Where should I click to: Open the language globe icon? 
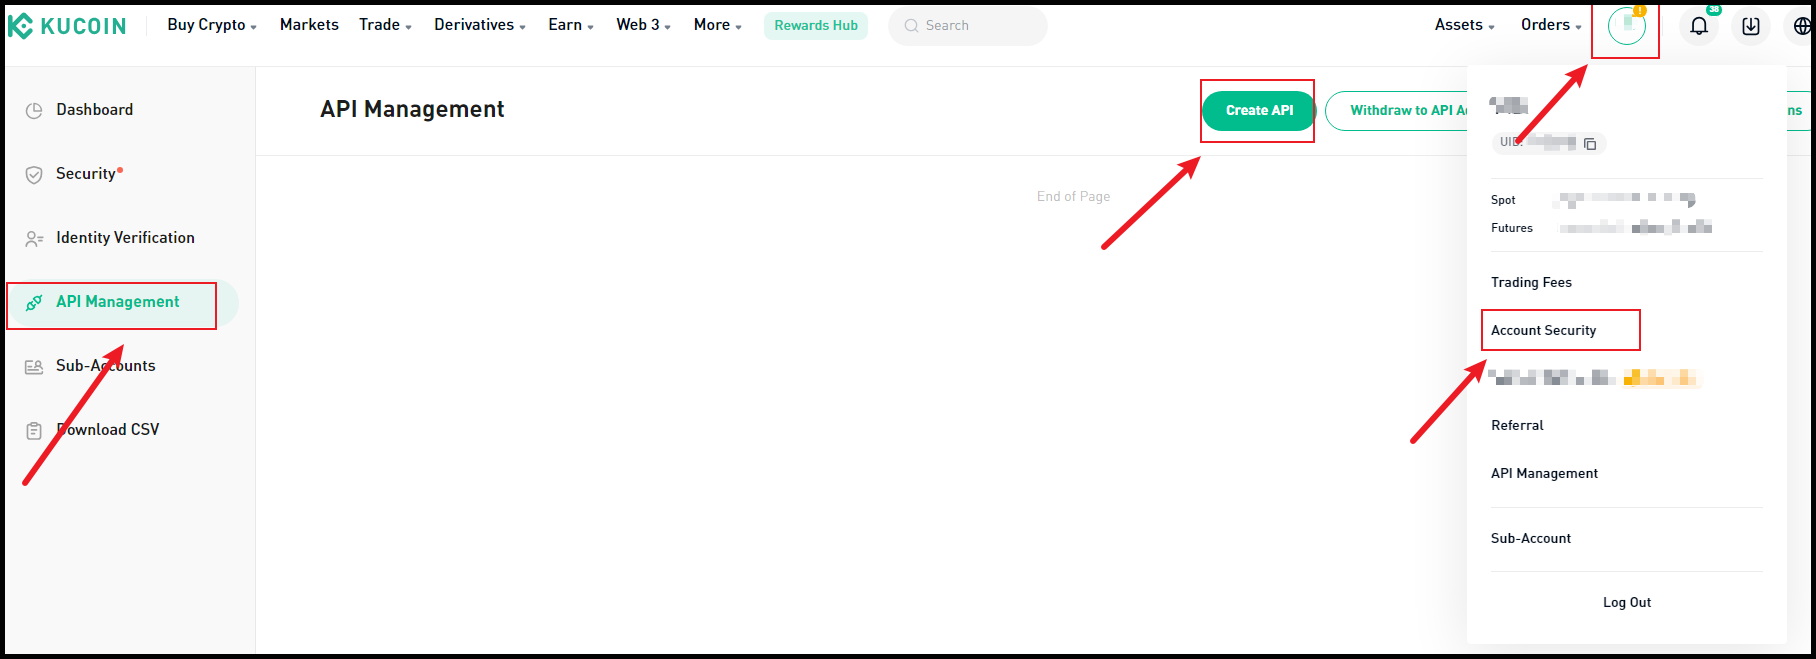(1802, 26)
